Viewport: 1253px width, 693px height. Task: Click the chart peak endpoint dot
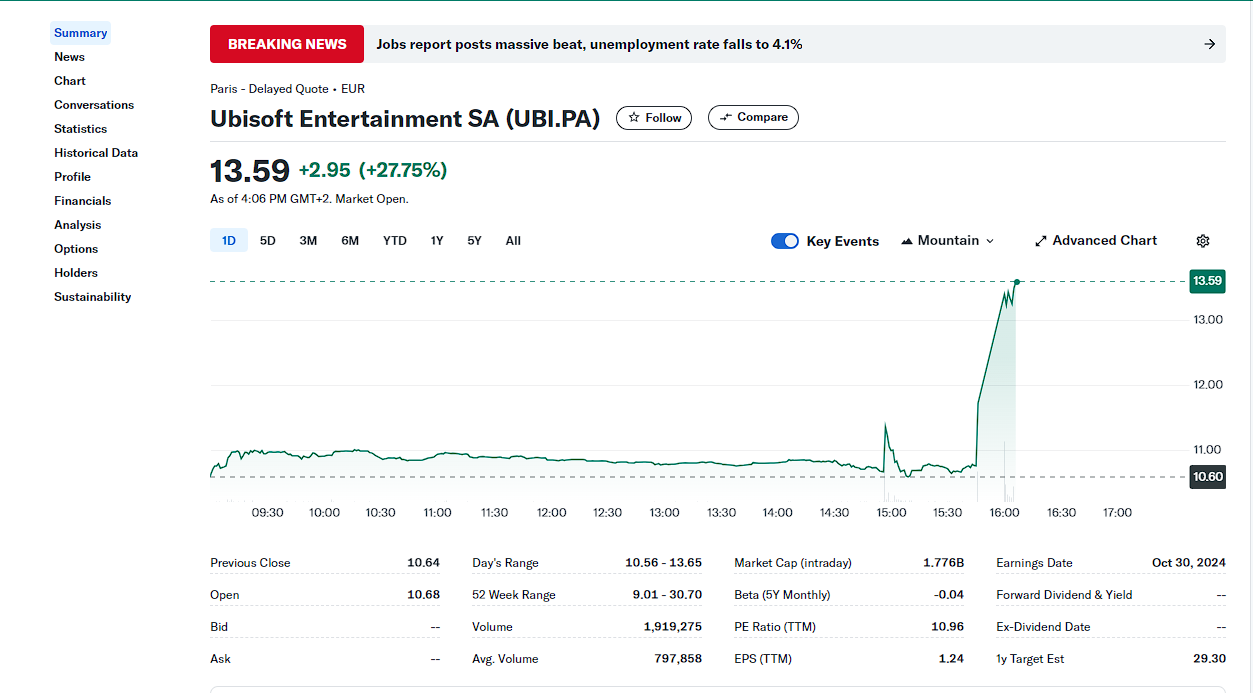coord(1017,282)
